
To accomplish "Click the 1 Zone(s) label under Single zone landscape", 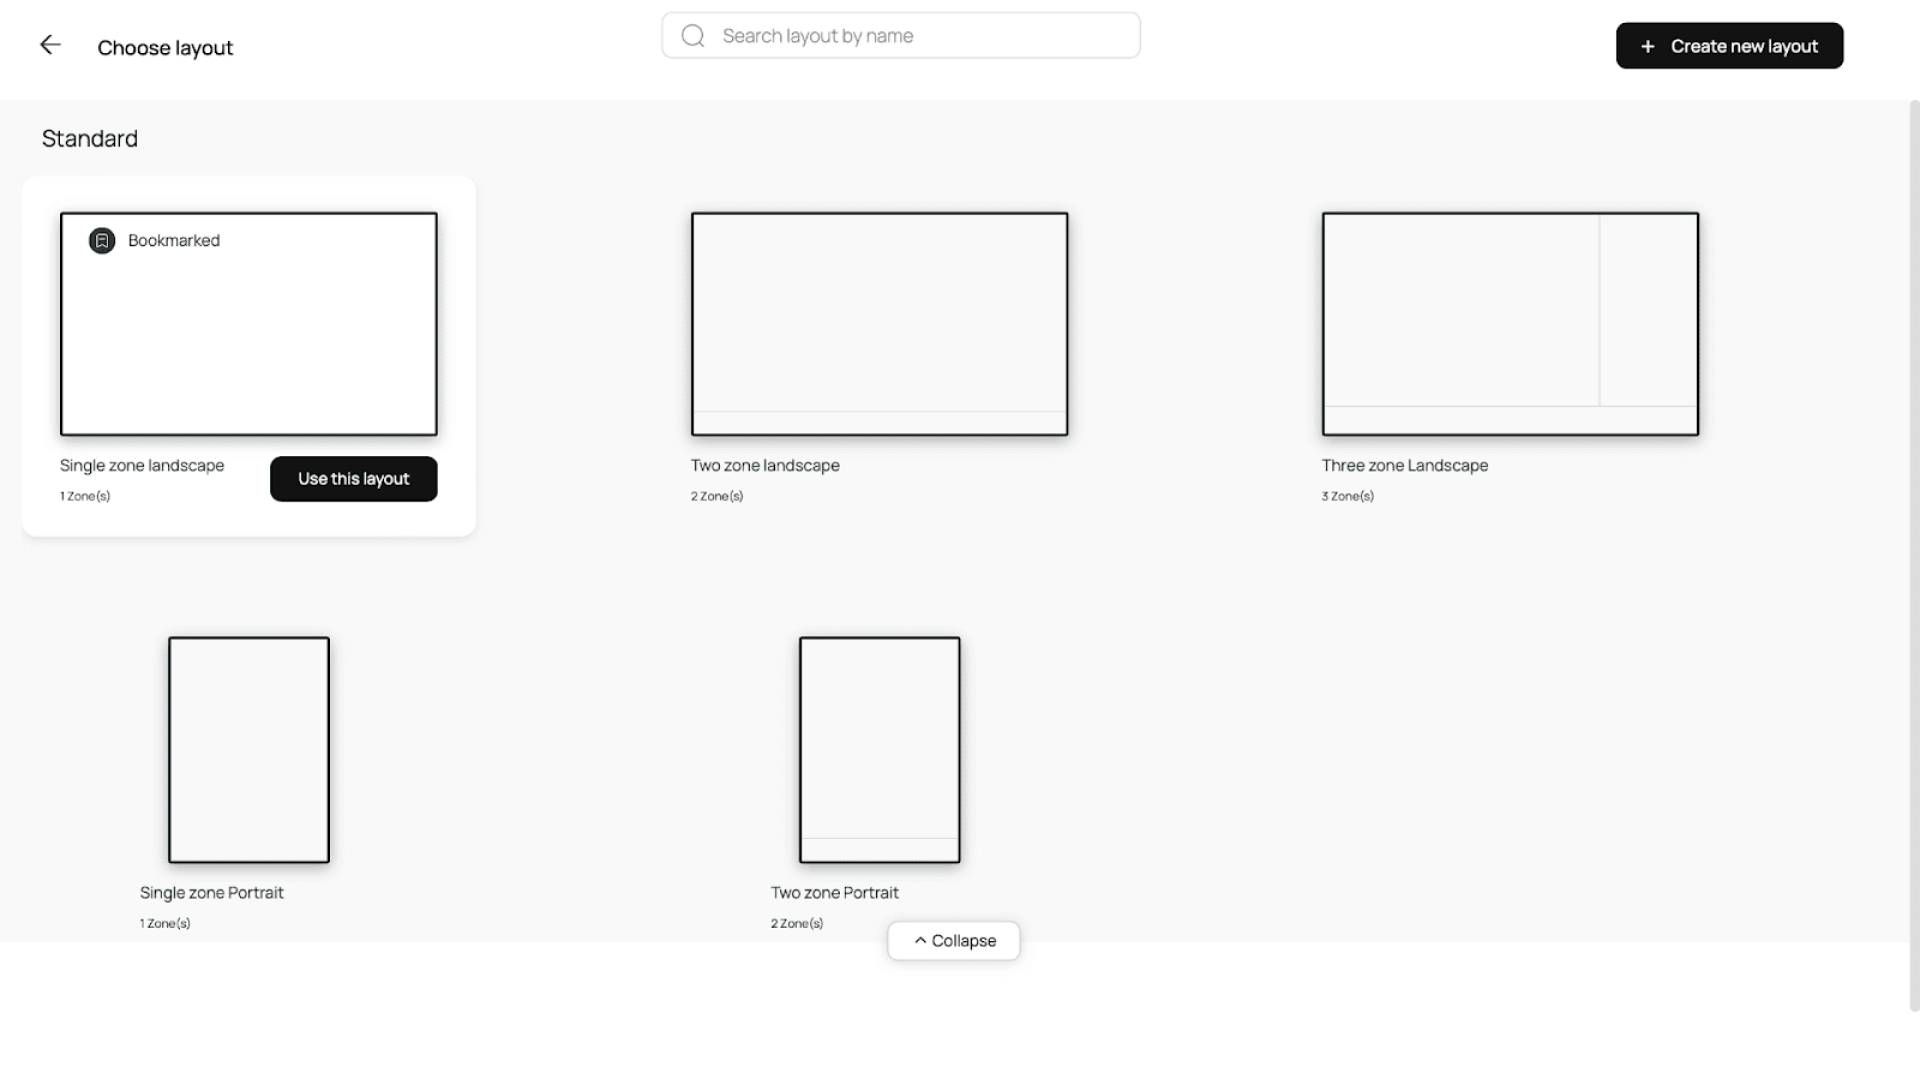I will (85, 495).
